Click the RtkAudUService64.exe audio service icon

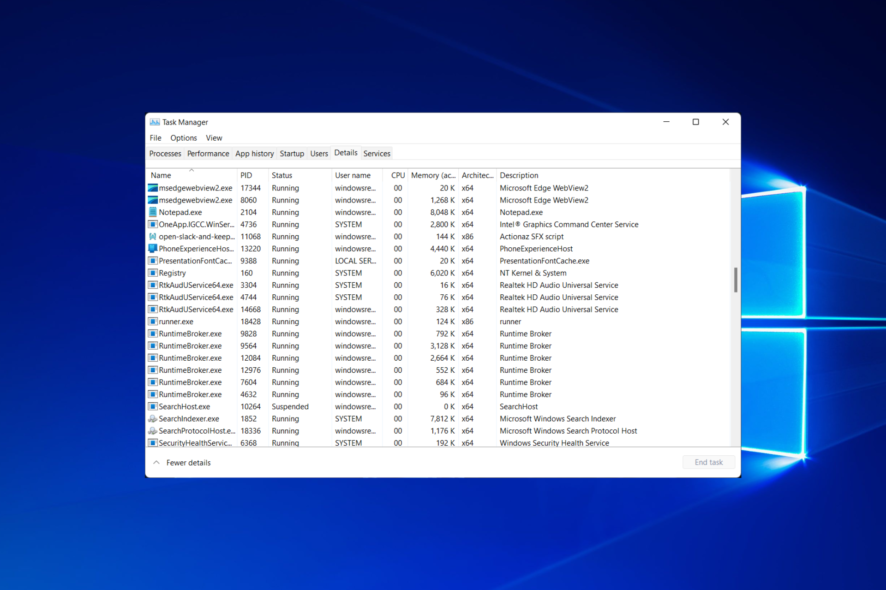click(x=153, y=285)
